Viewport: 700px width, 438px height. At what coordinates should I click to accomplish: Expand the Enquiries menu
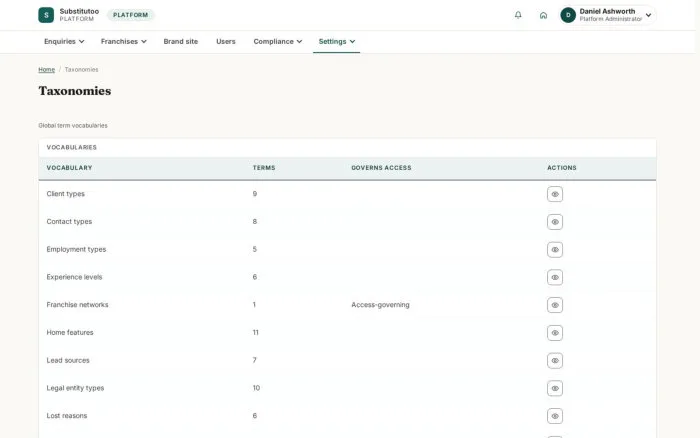point(64,42)
